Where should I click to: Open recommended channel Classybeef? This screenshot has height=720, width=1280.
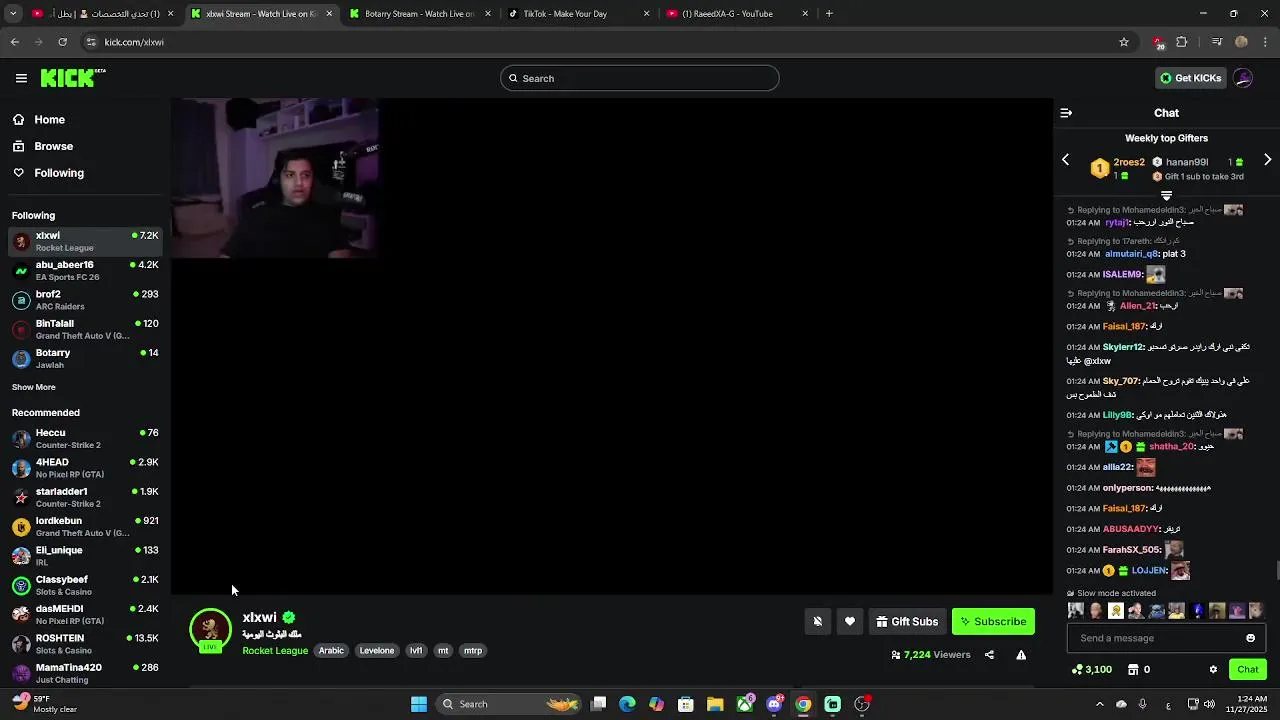click(x=85, y=585)
